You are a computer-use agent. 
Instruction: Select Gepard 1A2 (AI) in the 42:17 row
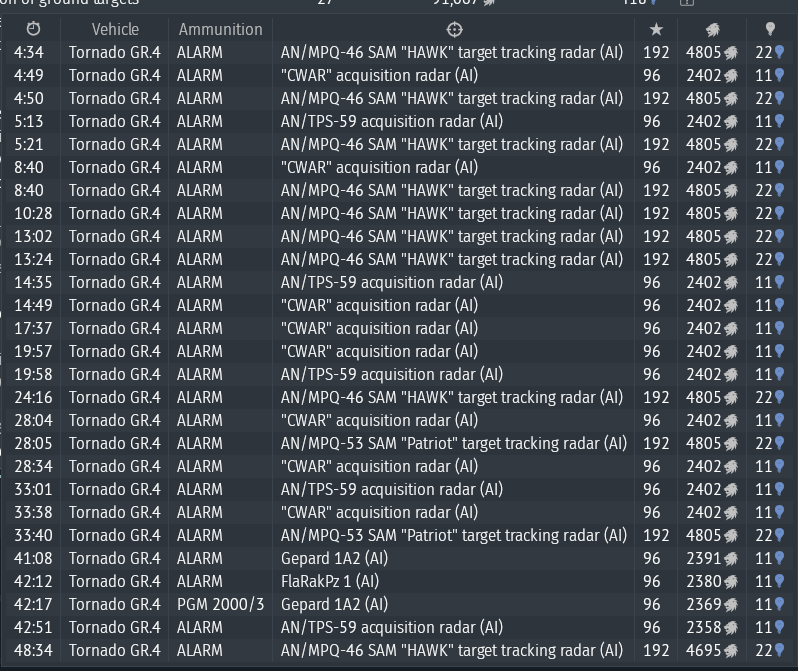(x=334, y=604)
